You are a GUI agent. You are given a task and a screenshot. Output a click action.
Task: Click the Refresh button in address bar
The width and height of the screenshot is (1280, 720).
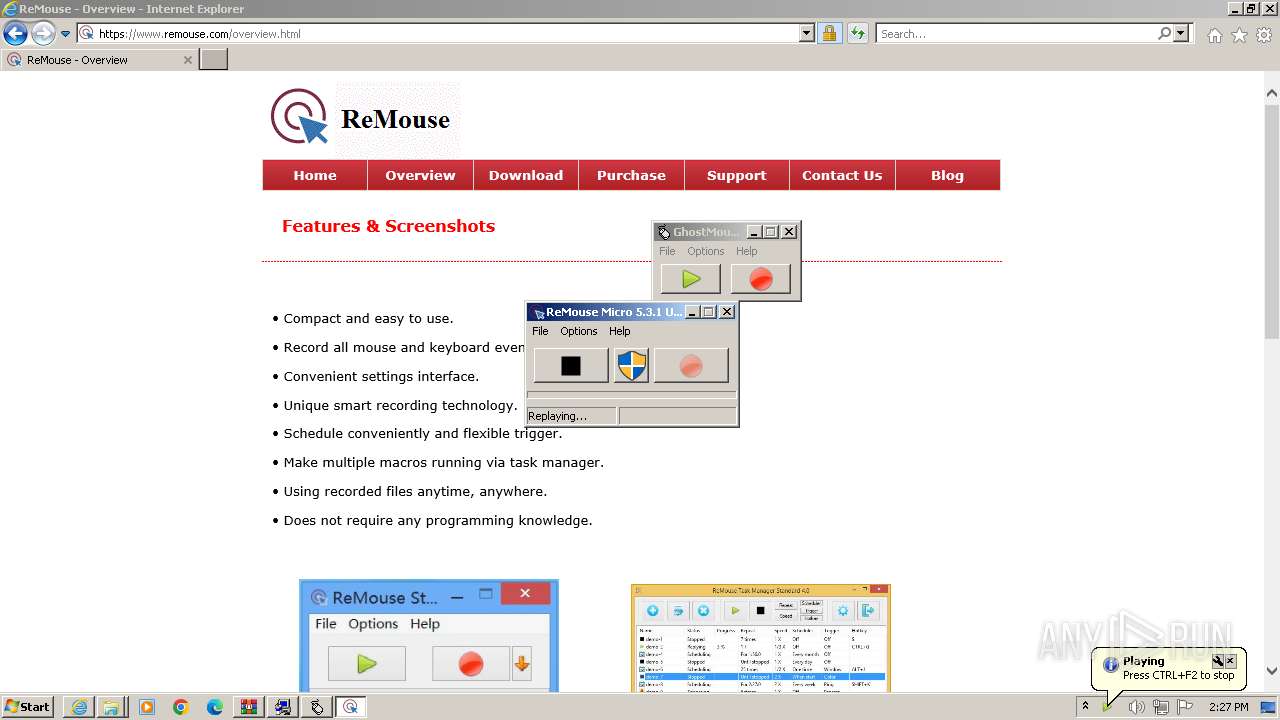(857, 33)
